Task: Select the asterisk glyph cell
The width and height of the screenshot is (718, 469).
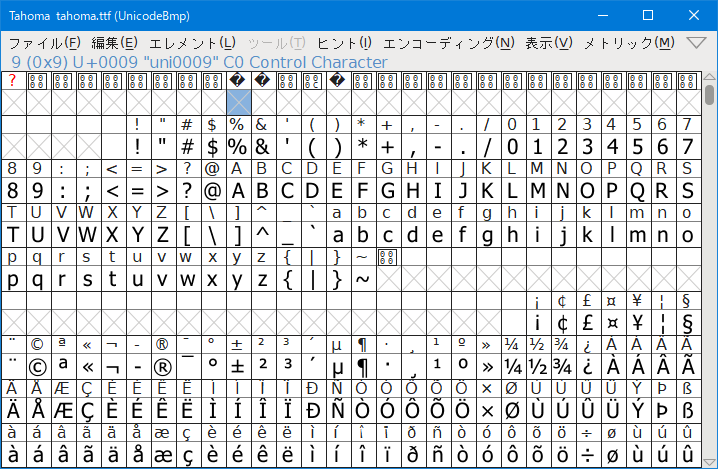Action: pyautogui.click(x=362, y=147)
